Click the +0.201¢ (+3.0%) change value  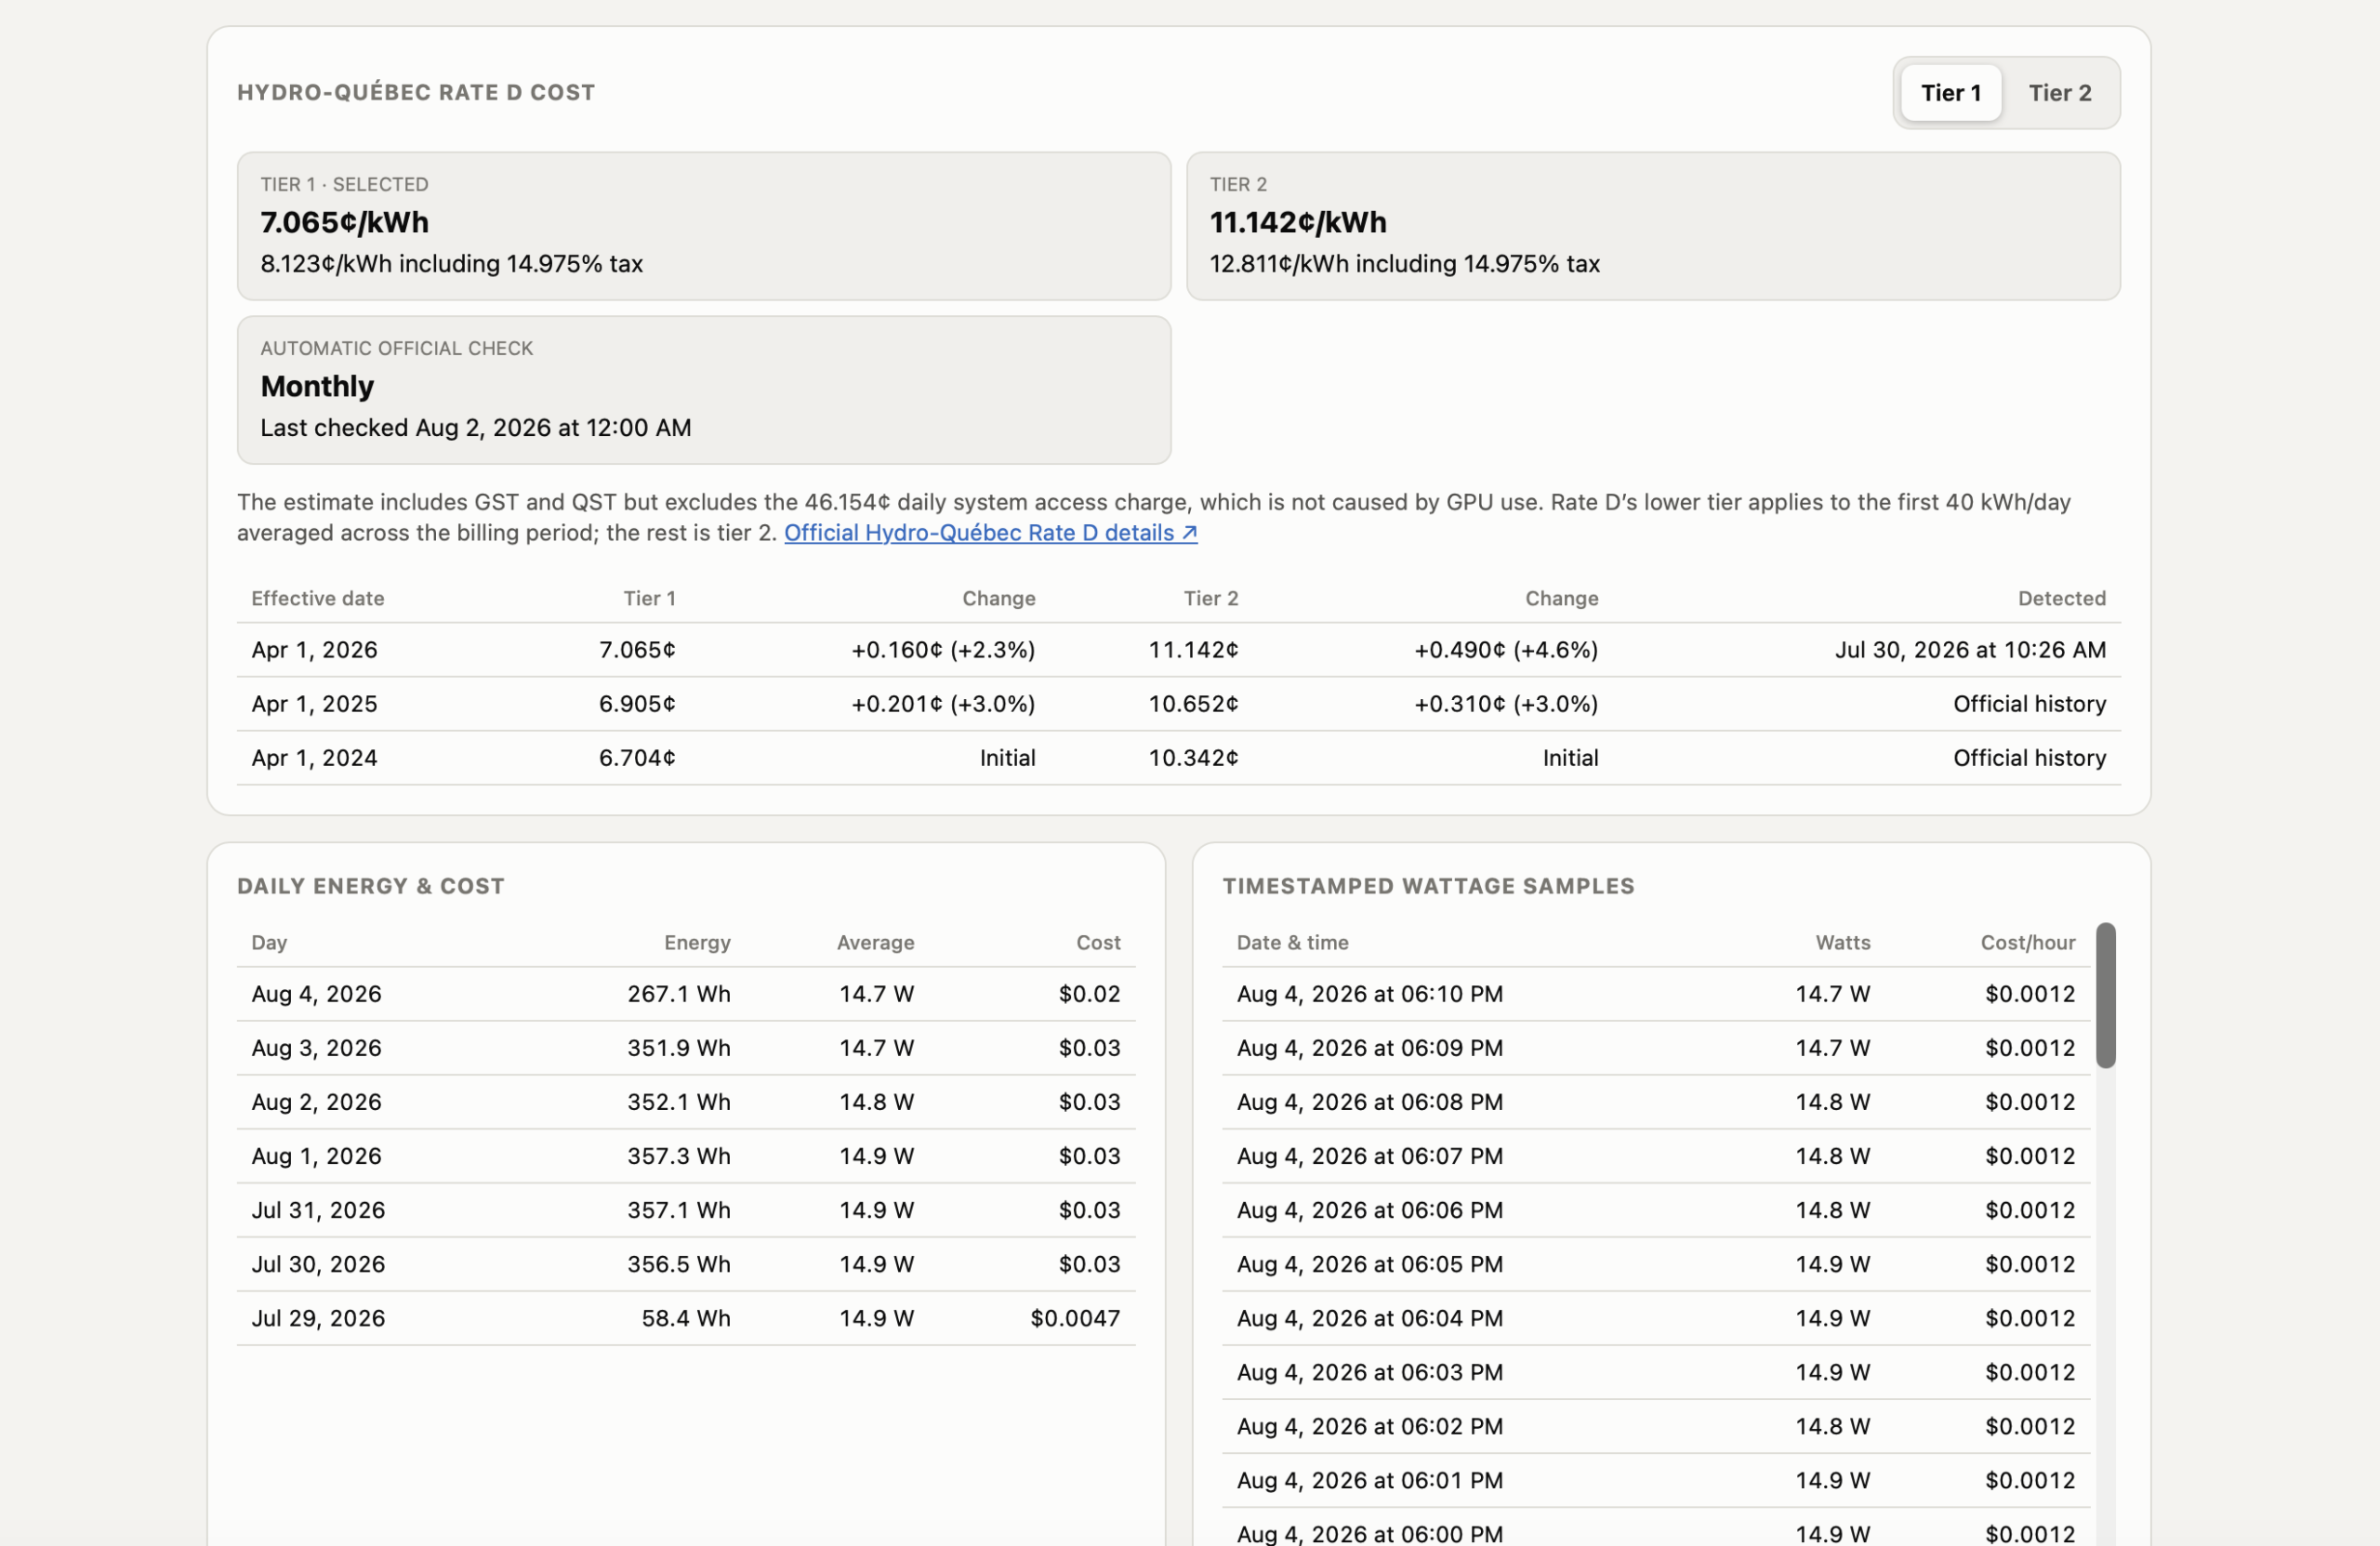point(943,704)
